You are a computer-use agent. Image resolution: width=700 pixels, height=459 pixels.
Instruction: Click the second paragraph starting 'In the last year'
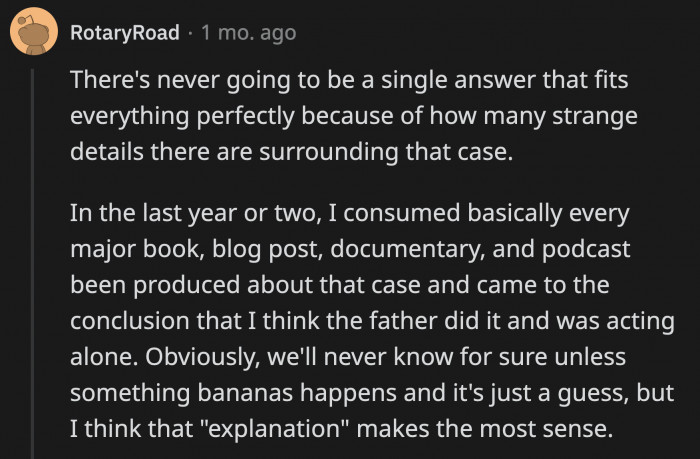(x=372, y=321)
